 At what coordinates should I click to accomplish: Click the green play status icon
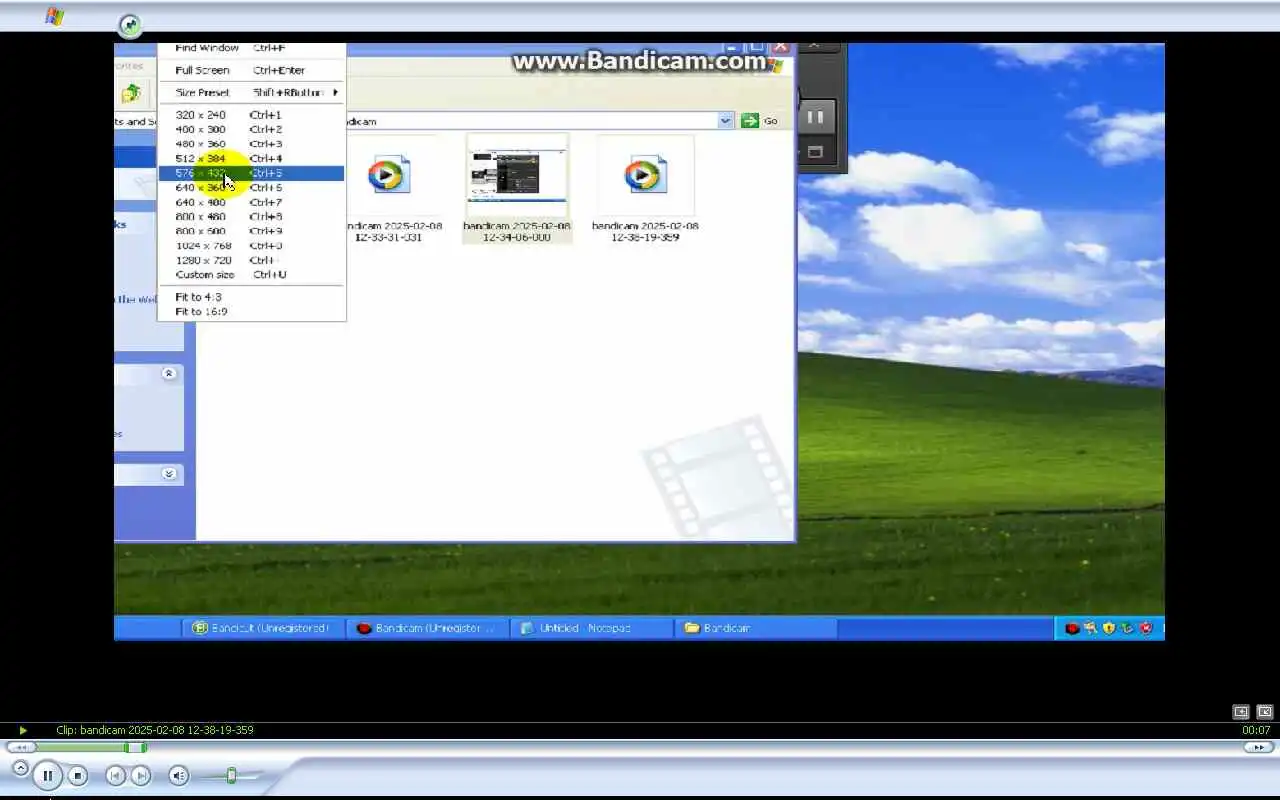click(23, 730)
